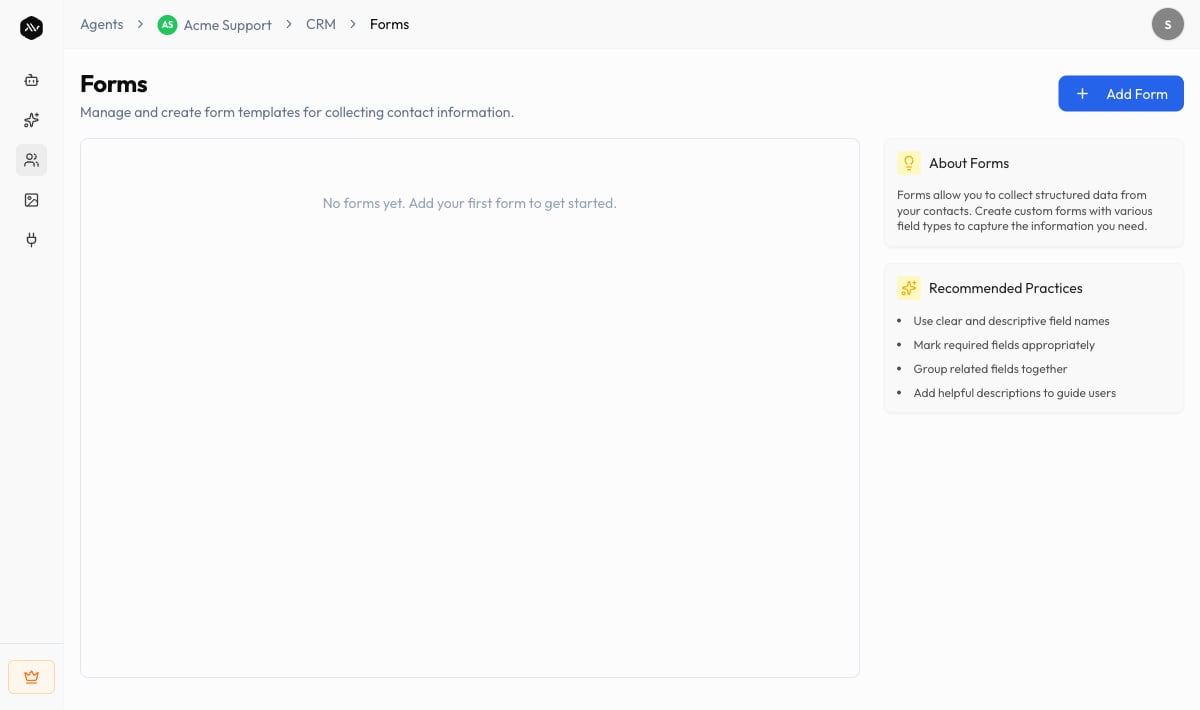Open the user avatar "S" menu
This screenshot has height=710, width=1200.
click(x=1167, y=24)
